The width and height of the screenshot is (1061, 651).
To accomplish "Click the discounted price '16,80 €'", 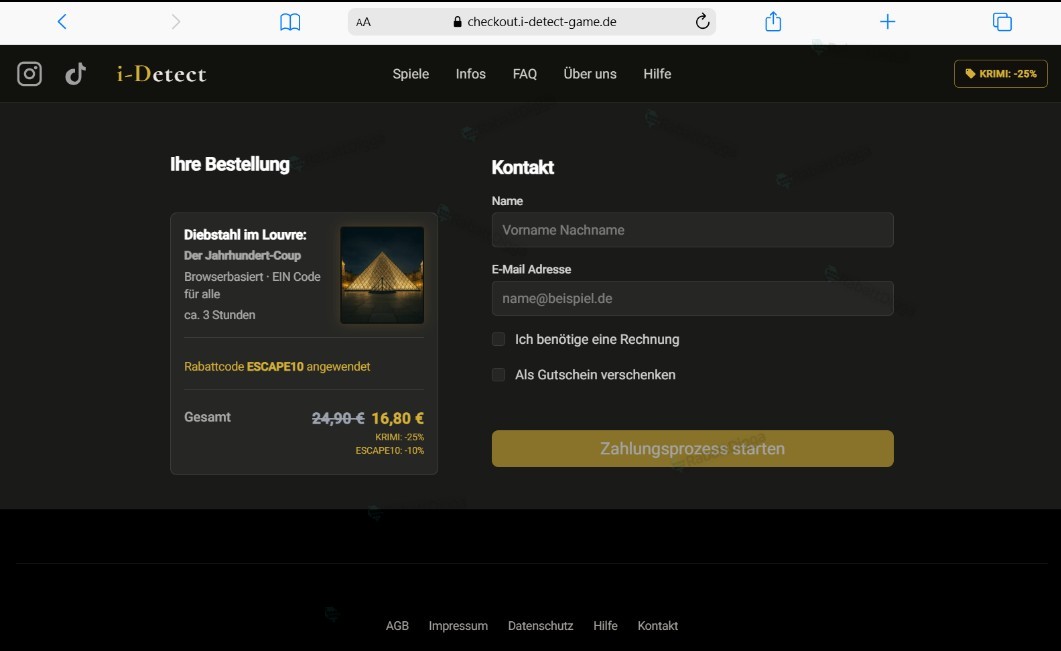I will click(x=398, y=418).
